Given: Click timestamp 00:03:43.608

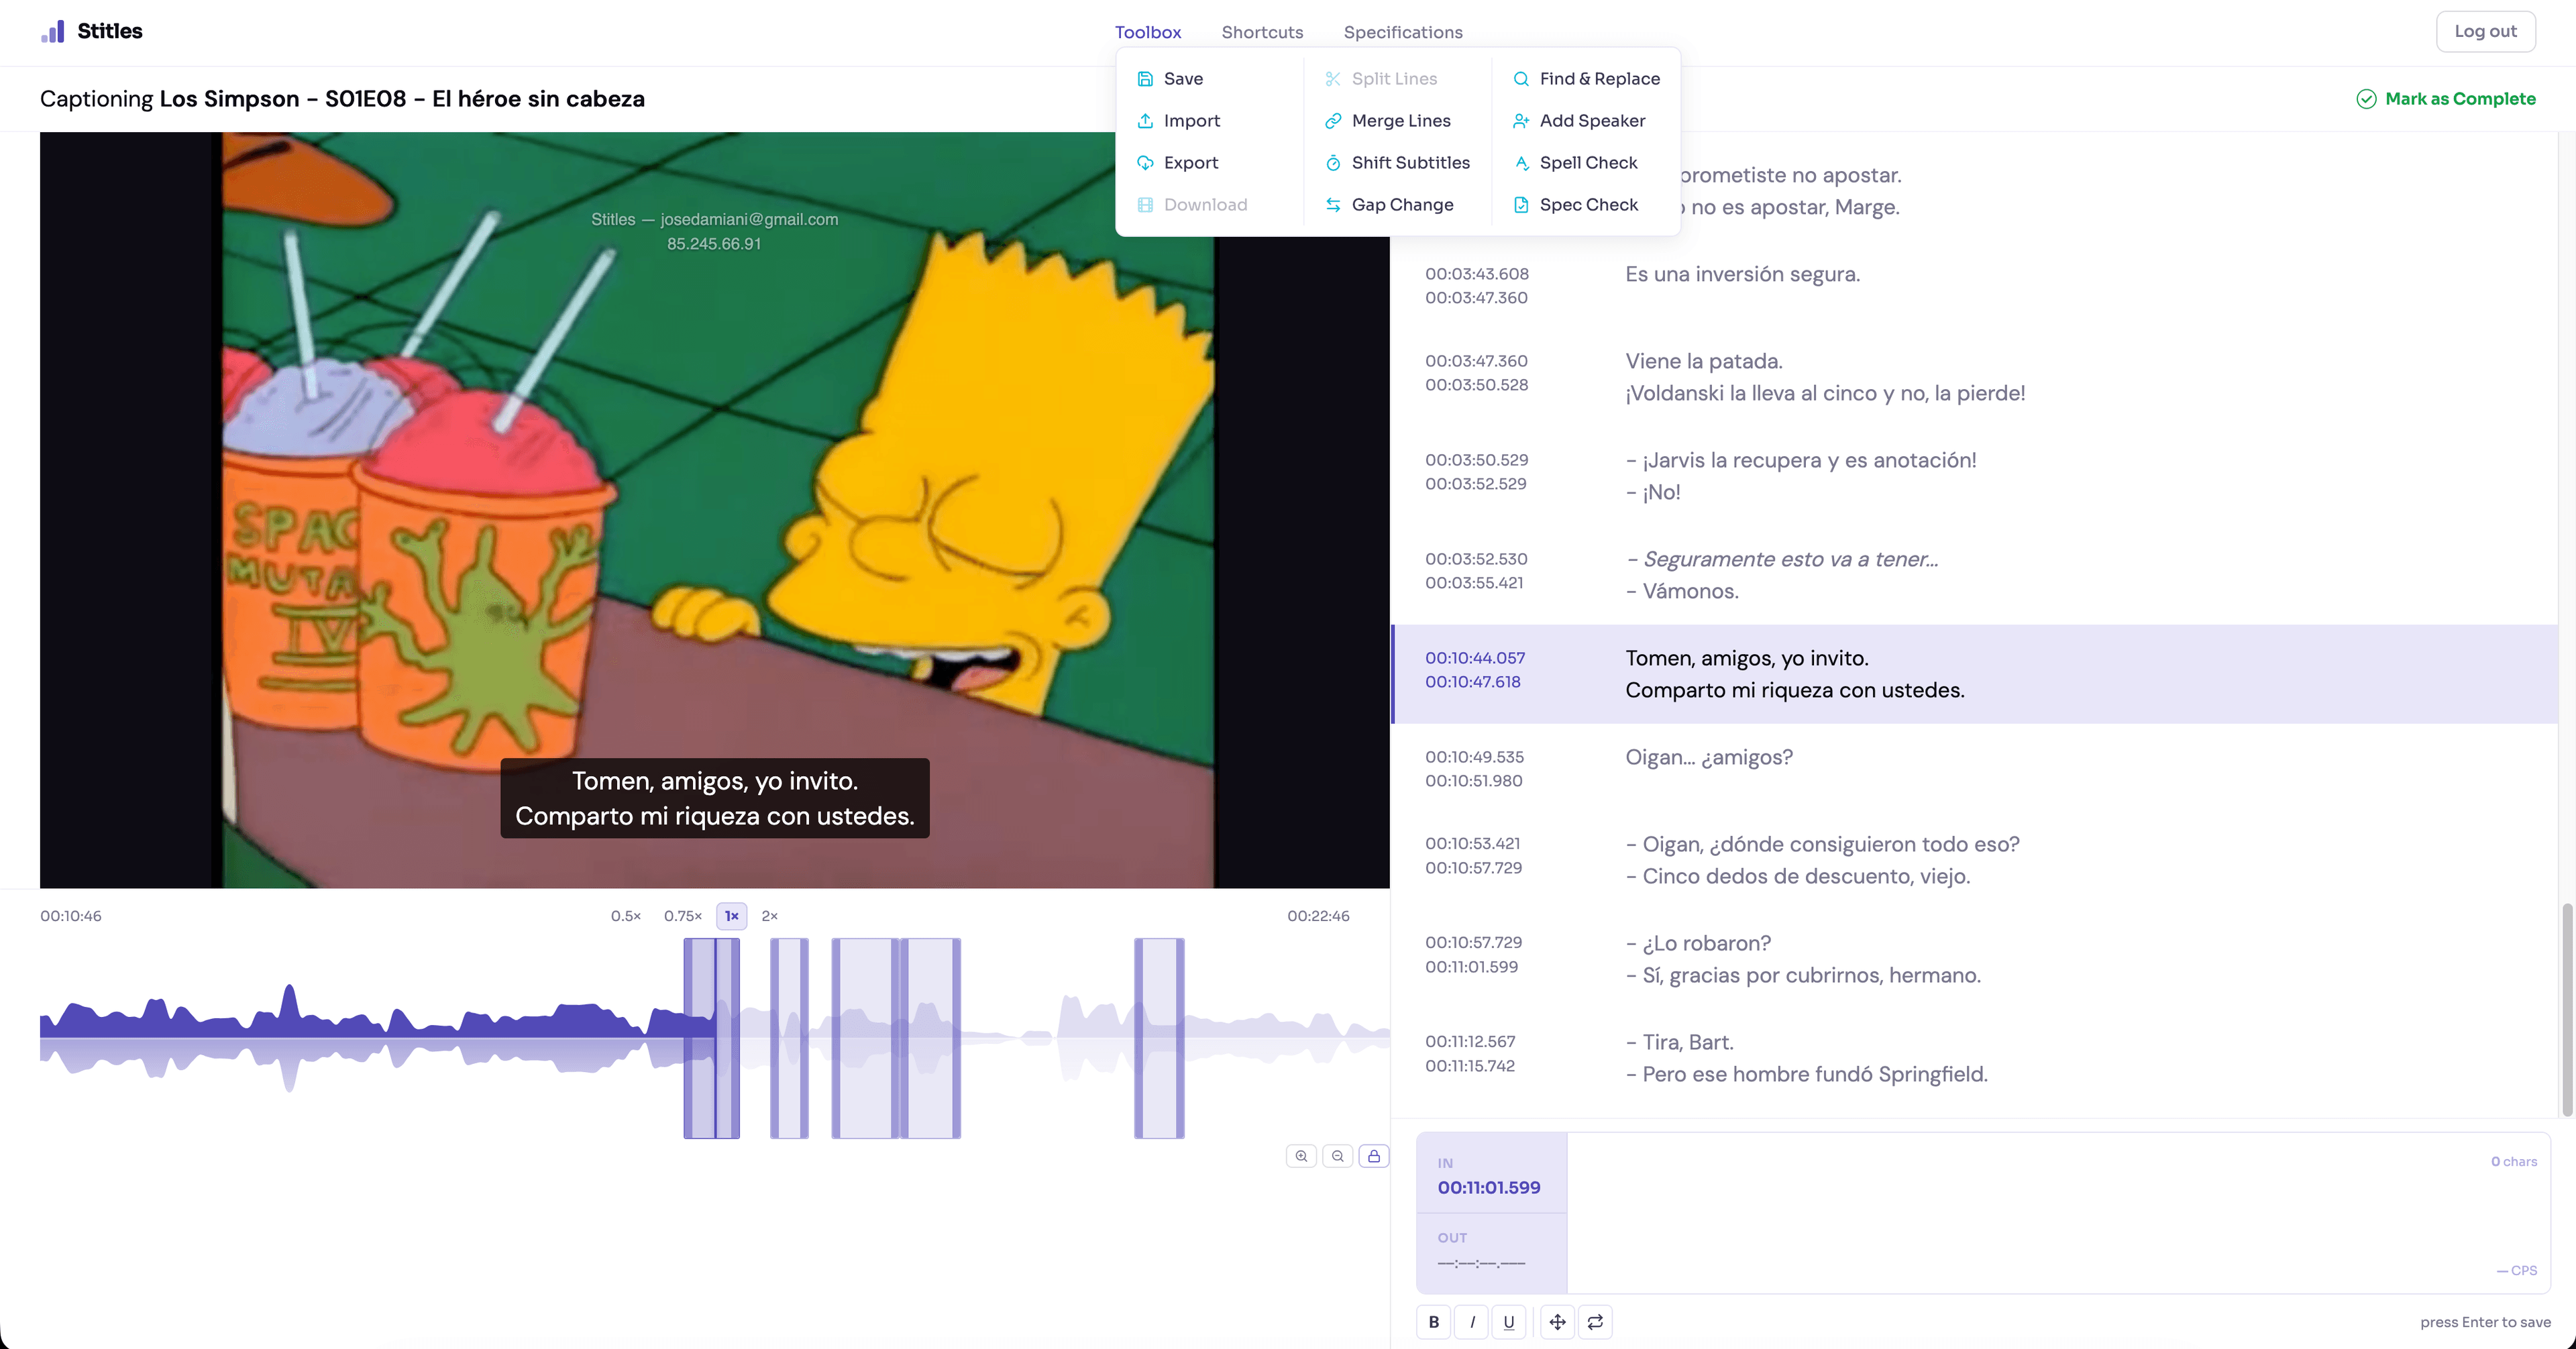Looking at the screenshot, I should coord(1477,274).
